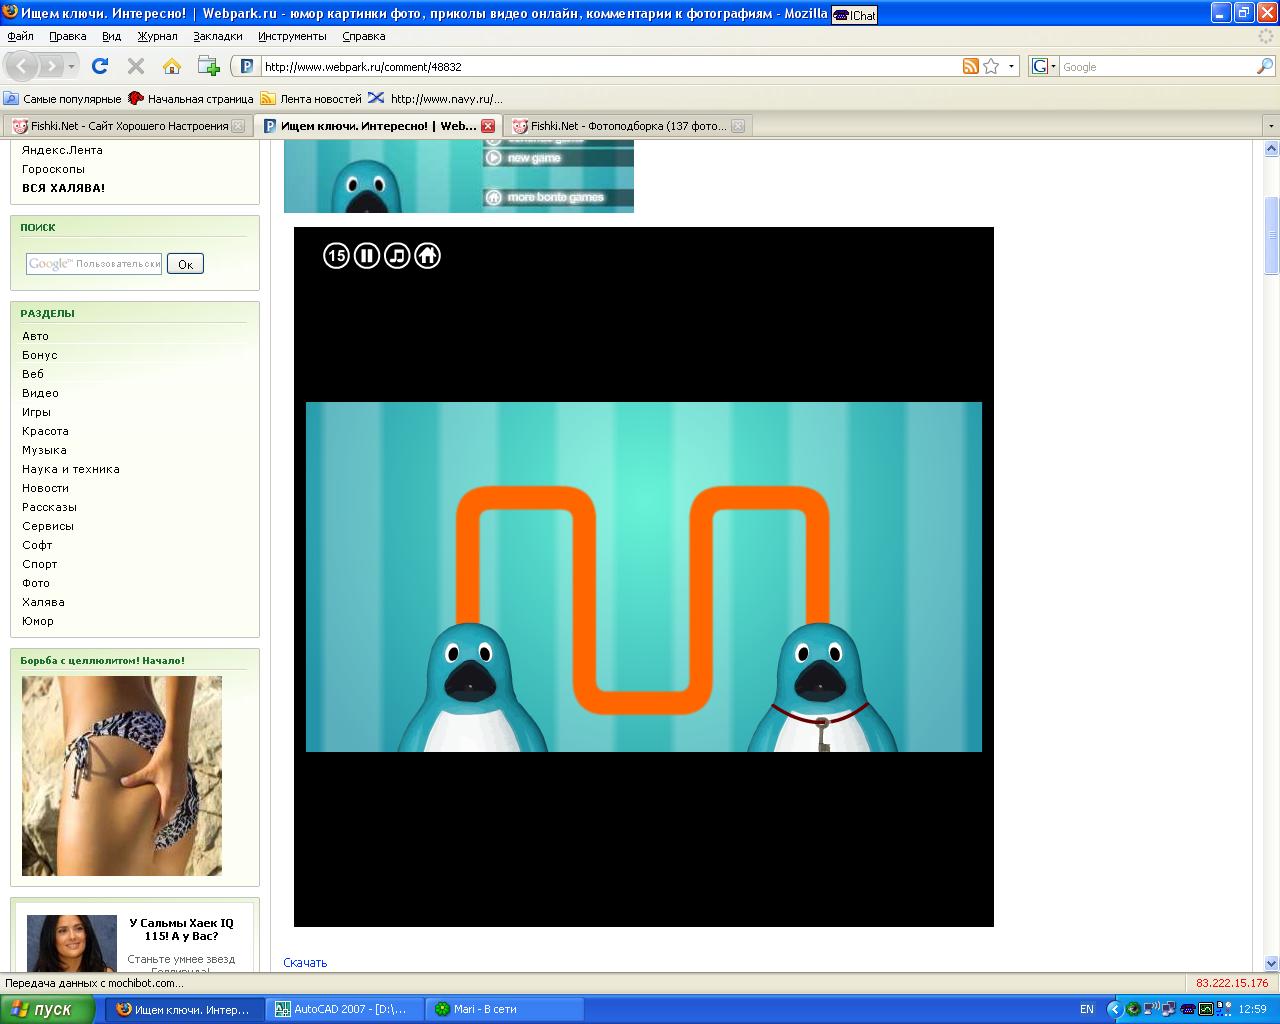Switch to Fishki.Net Сайт Хорошего Настроения tab
The height and width of the screenshot is (1024, 1280).
tap(127, 126)
